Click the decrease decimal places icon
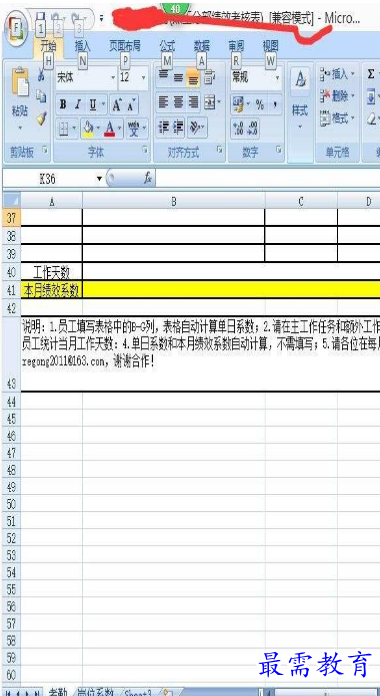 [253, 129]
